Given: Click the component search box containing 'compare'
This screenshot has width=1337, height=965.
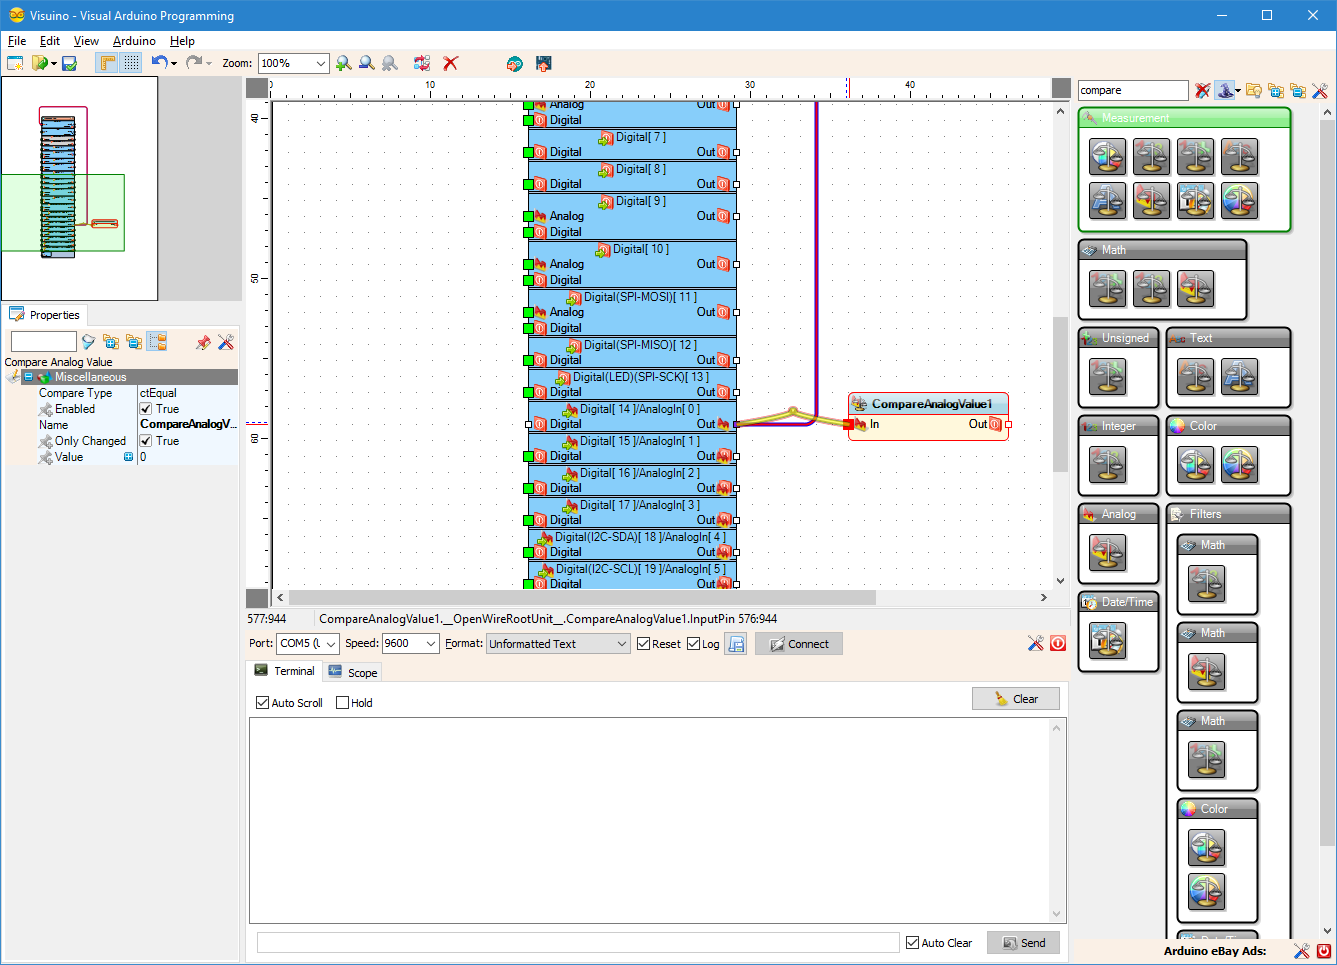Looking at the screenshot, I should point(1133,90).
